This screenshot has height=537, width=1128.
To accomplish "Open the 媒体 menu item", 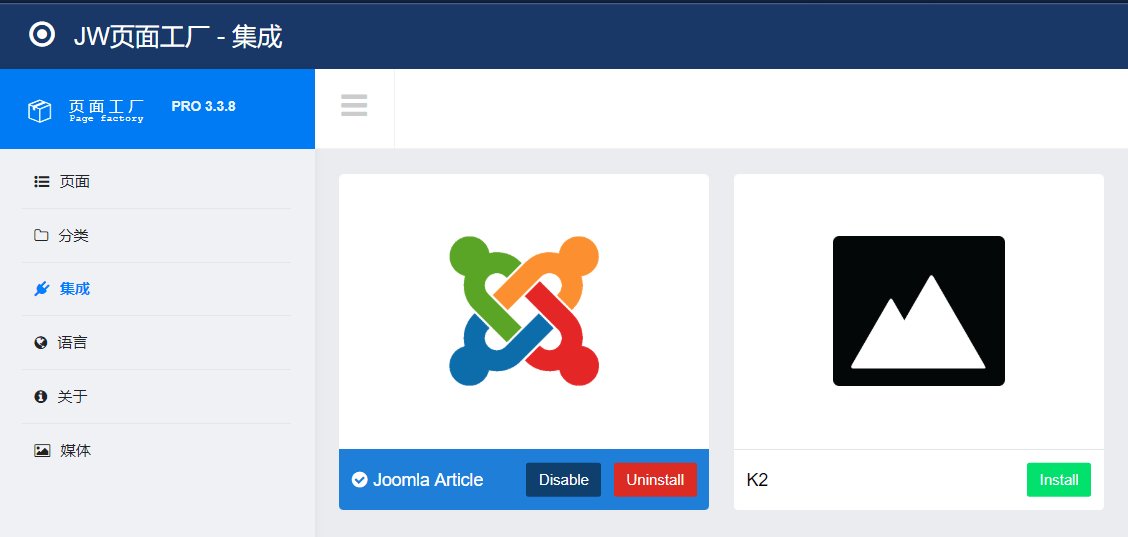I will pos(157,451).
